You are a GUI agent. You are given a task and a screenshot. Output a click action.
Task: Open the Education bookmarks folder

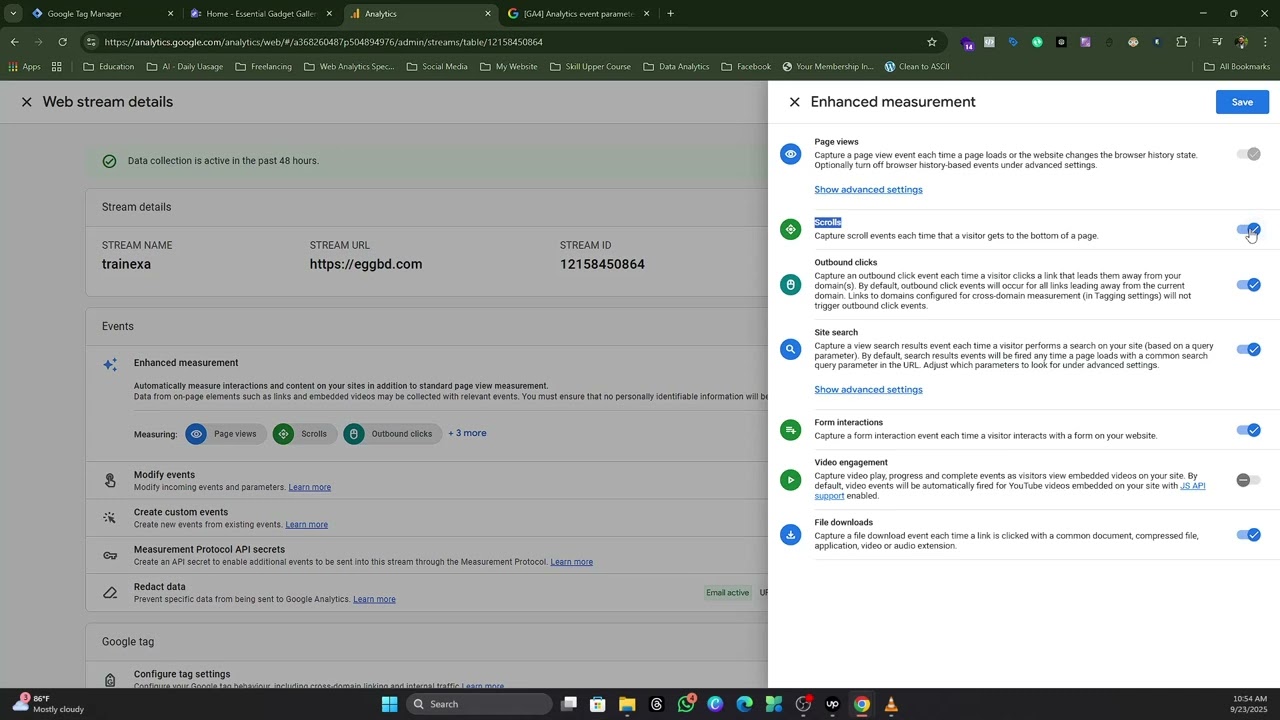[108, 67]
